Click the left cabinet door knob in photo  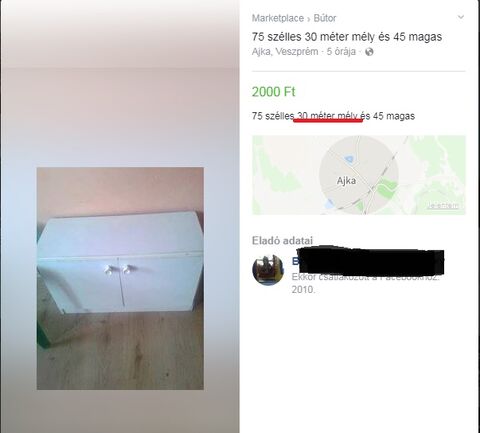[109, 269]
